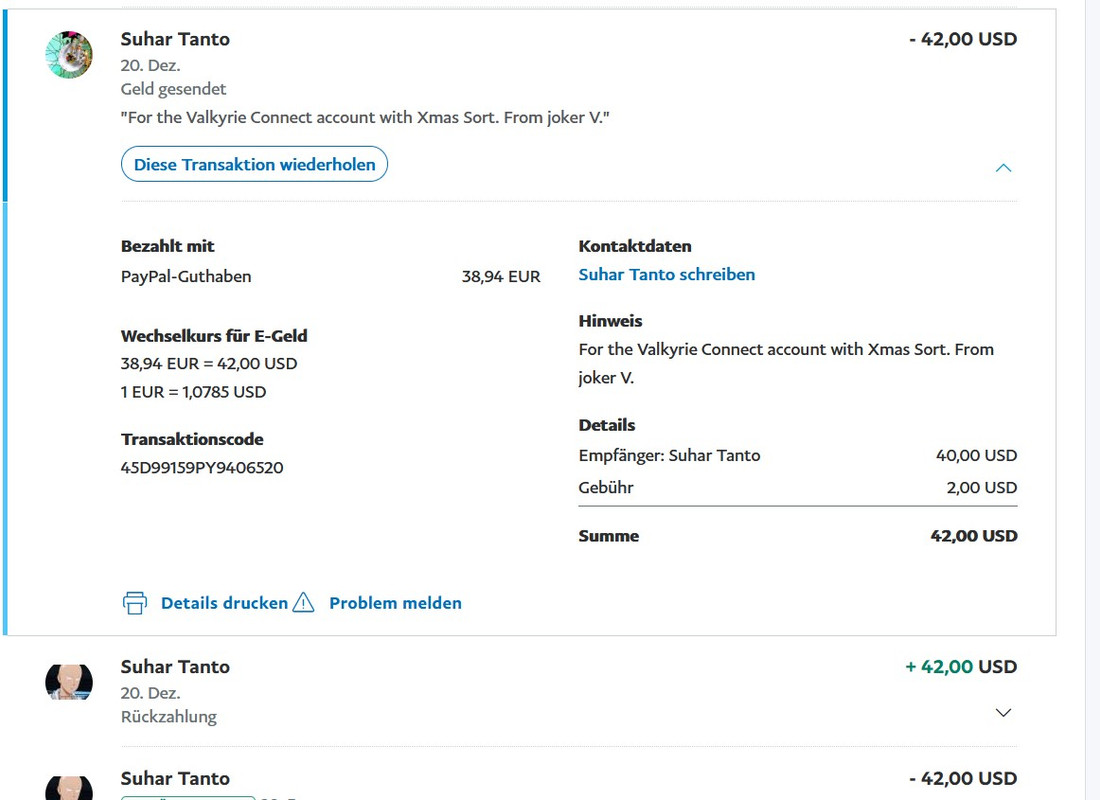
Task: Click the Kontaktdaten heading
Action: [635, 246]
